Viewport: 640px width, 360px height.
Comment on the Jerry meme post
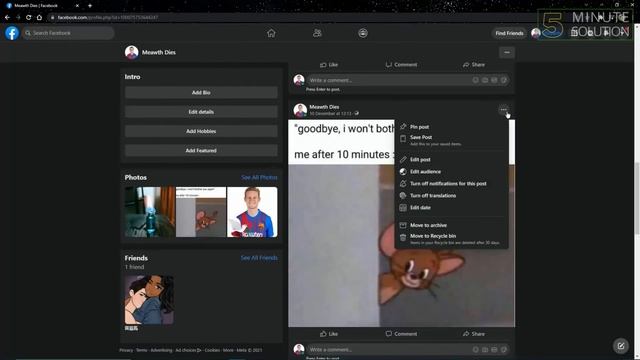401,334
